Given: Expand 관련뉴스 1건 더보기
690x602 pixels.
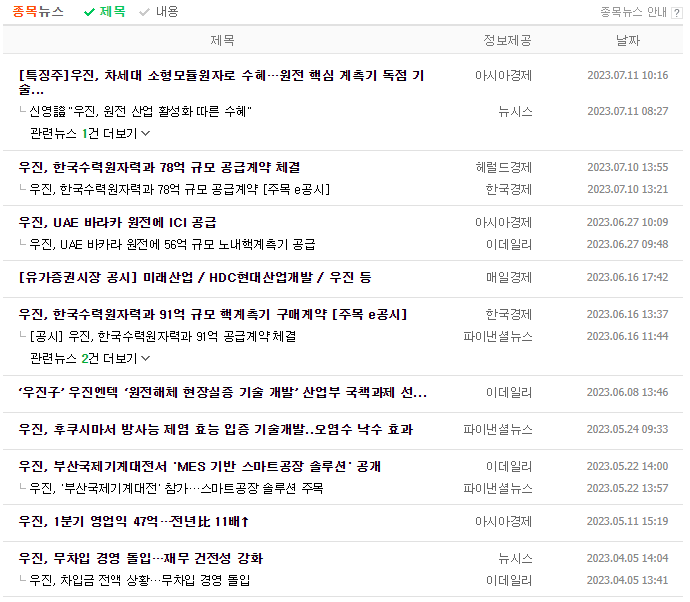Looking at the screenshot, I should (x=90, y=133).
